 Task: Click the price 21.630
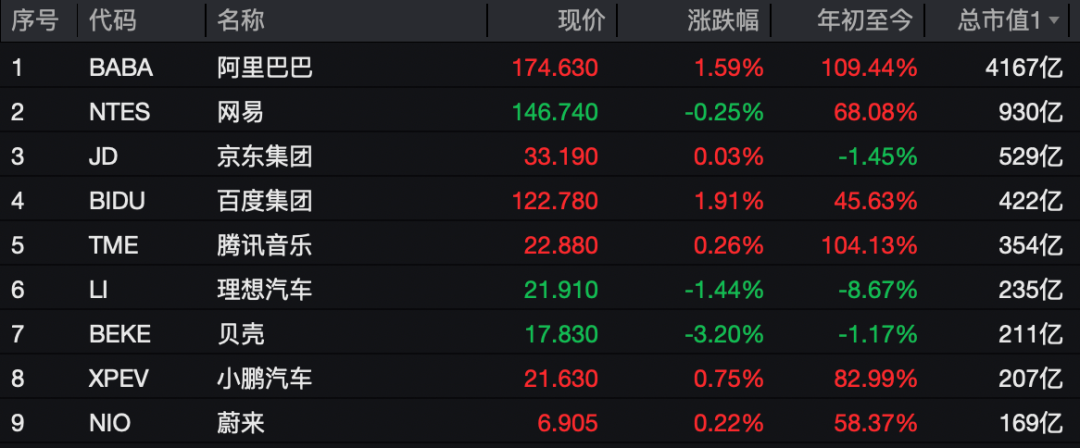click(x=561, y=378)
